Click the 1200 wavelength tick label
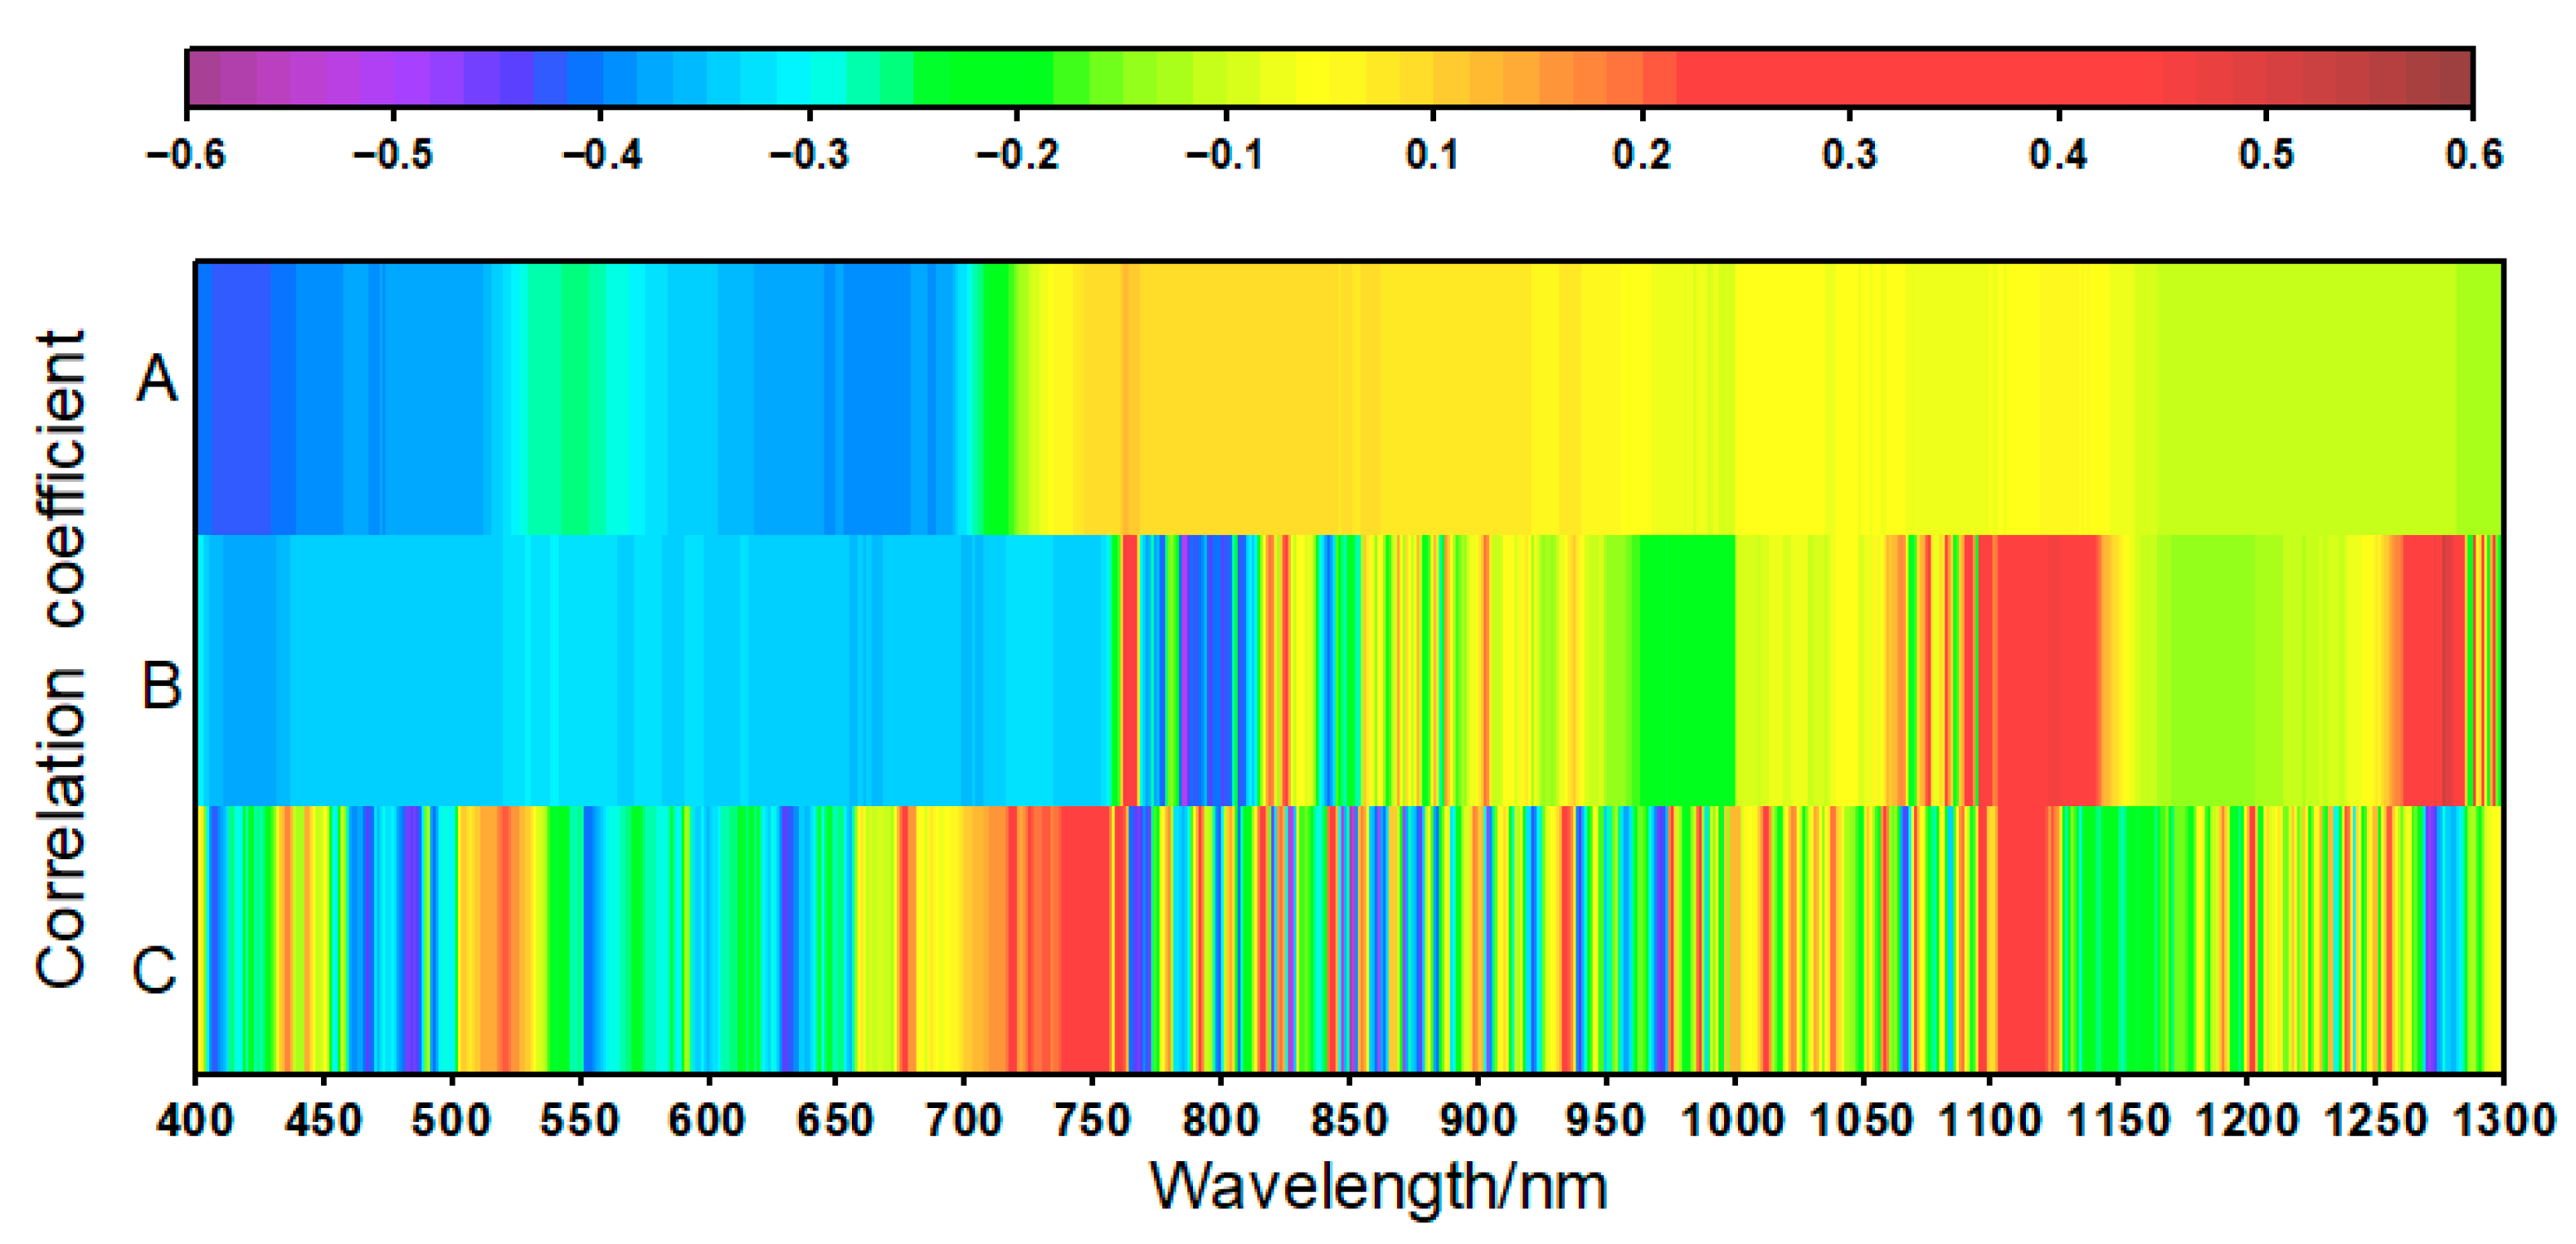The width and height of the screenshot is (2576, 1244). (x=2246, y=1120)
